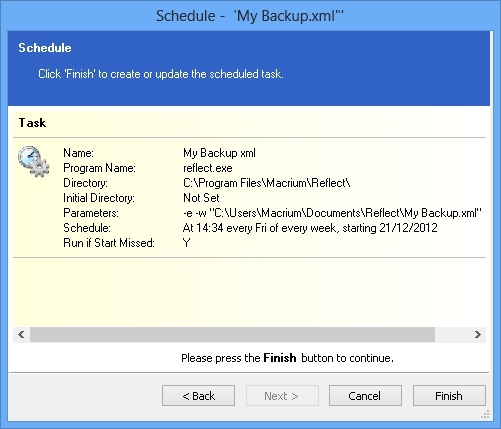Click the 'Task' section heading

(32, 123)
